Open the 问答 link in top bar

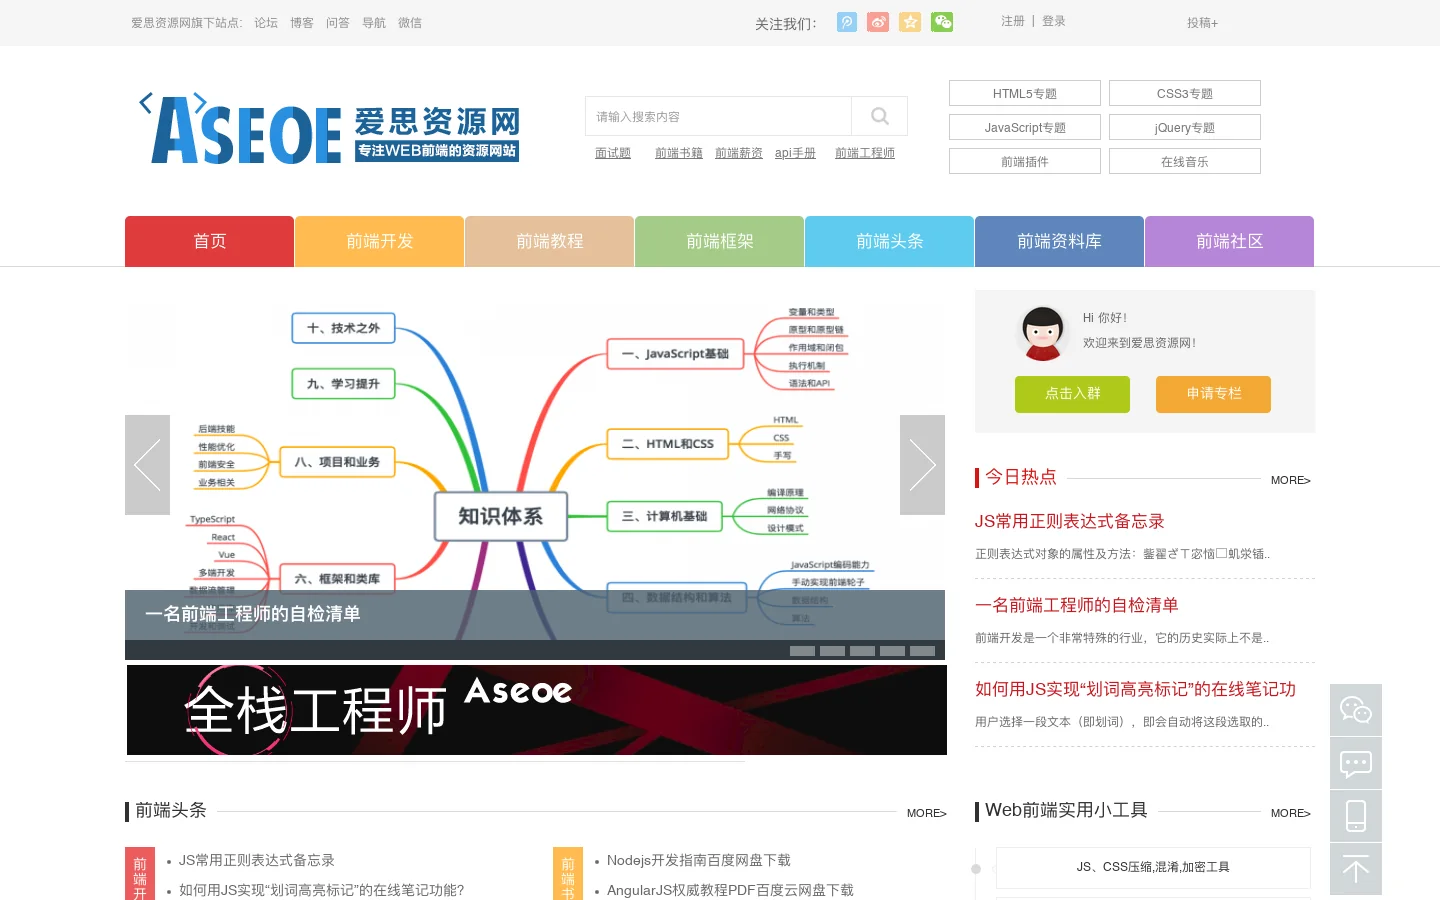(x=338, y=22)
